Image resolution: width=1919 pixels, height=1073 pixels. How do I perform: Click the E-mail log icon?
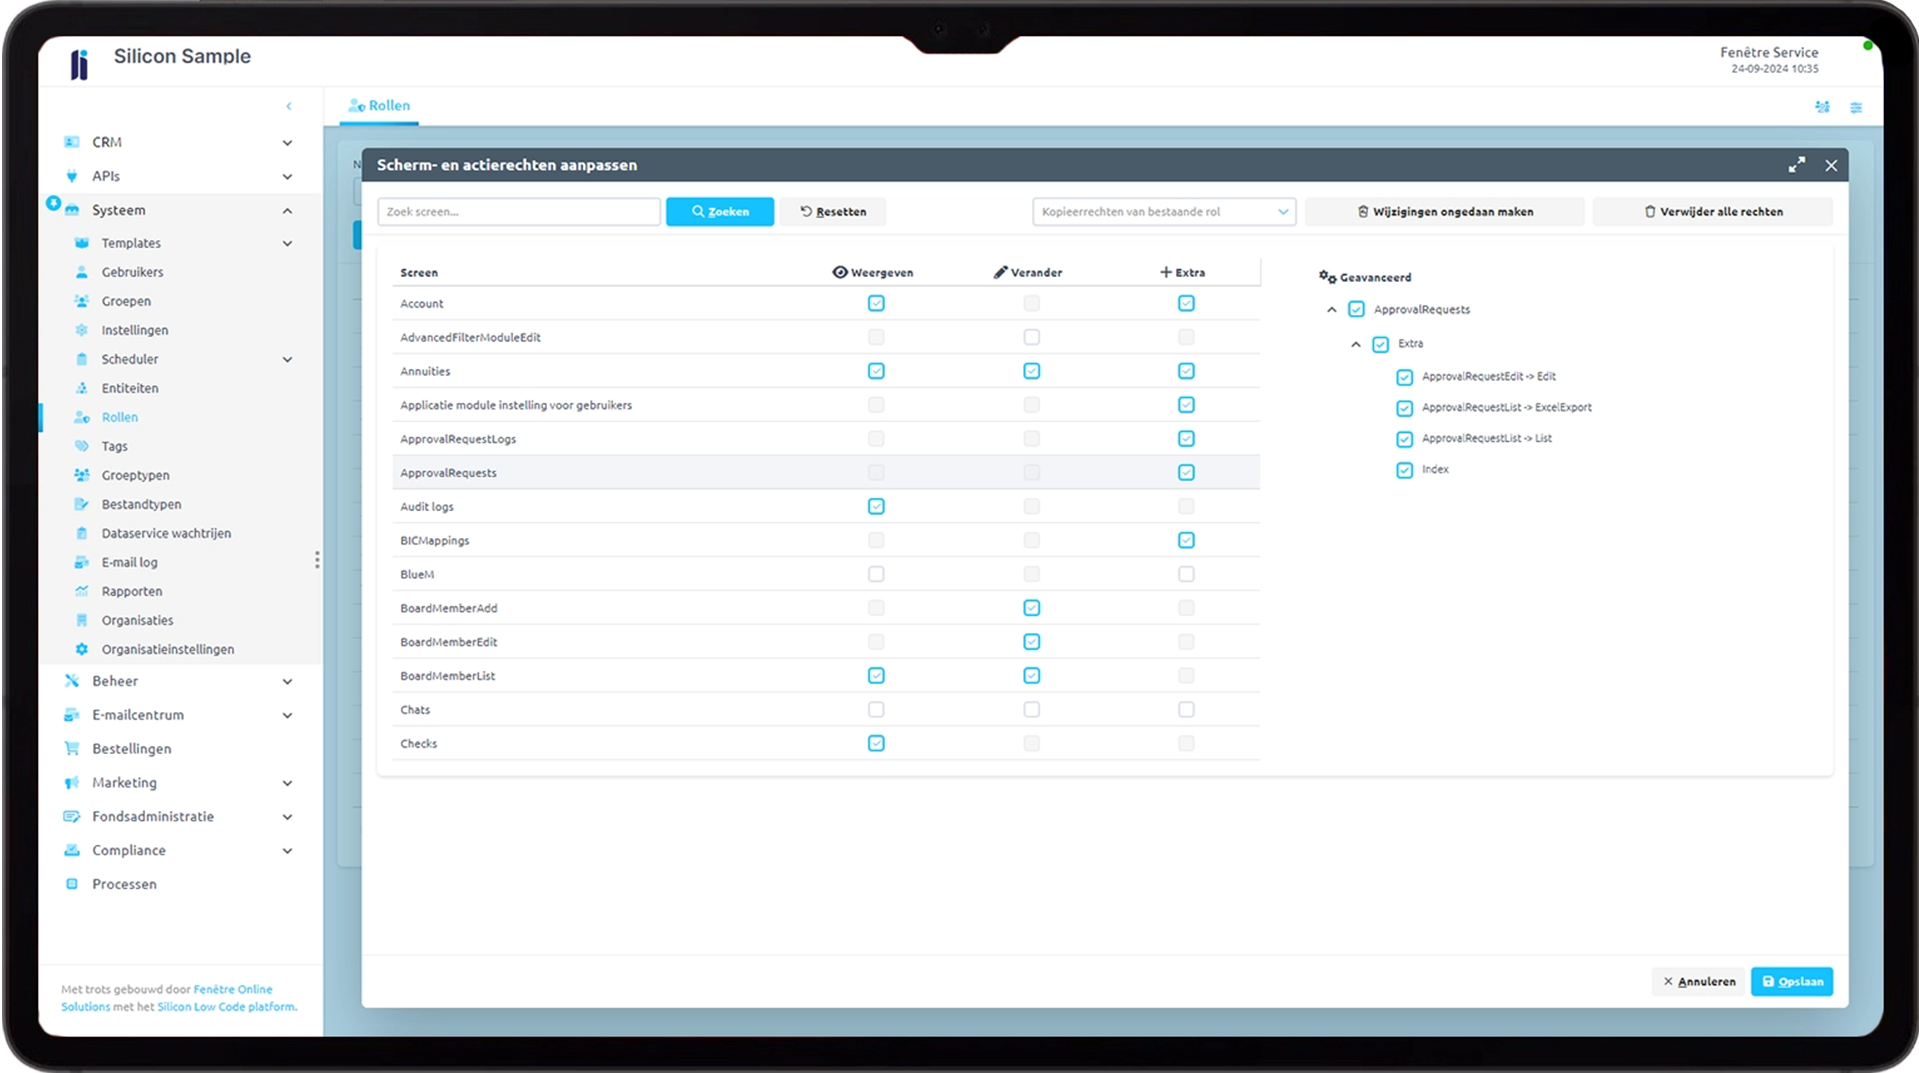click(x=82, y=562)
